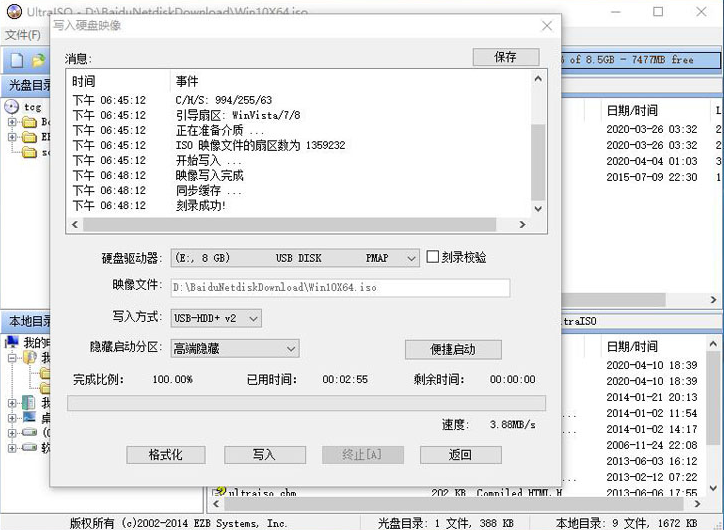
Task: Open the 写入方式 USB-HDD+ v2 dropdown
Action: pyautogui.click(x=216, y=318)
